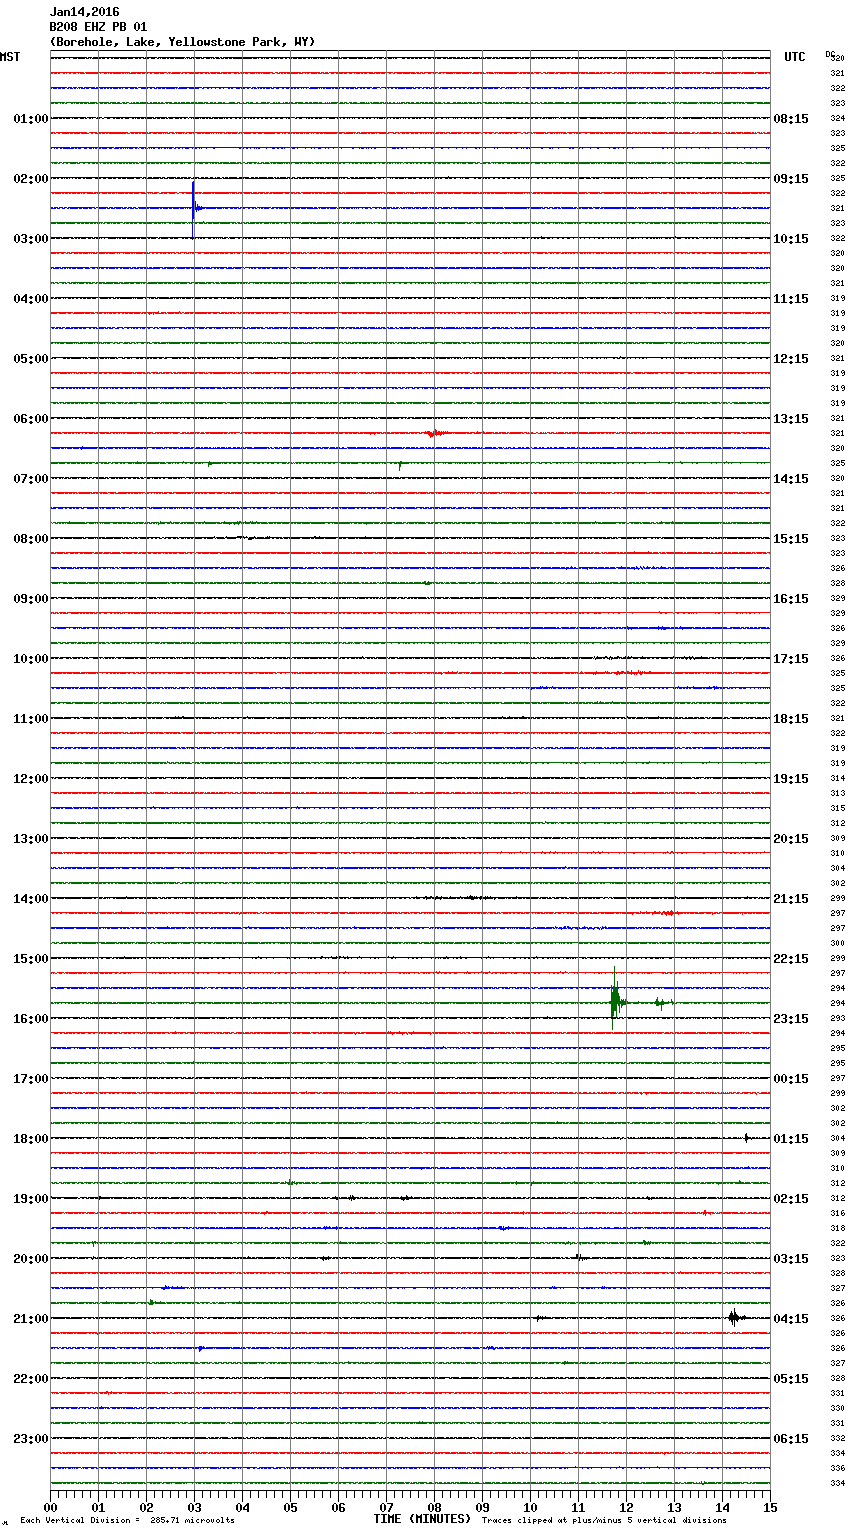Viewport: 850px width, 1534px height.
Task: Click the DC value 336 in the right column
Action: click(838, 1469)
